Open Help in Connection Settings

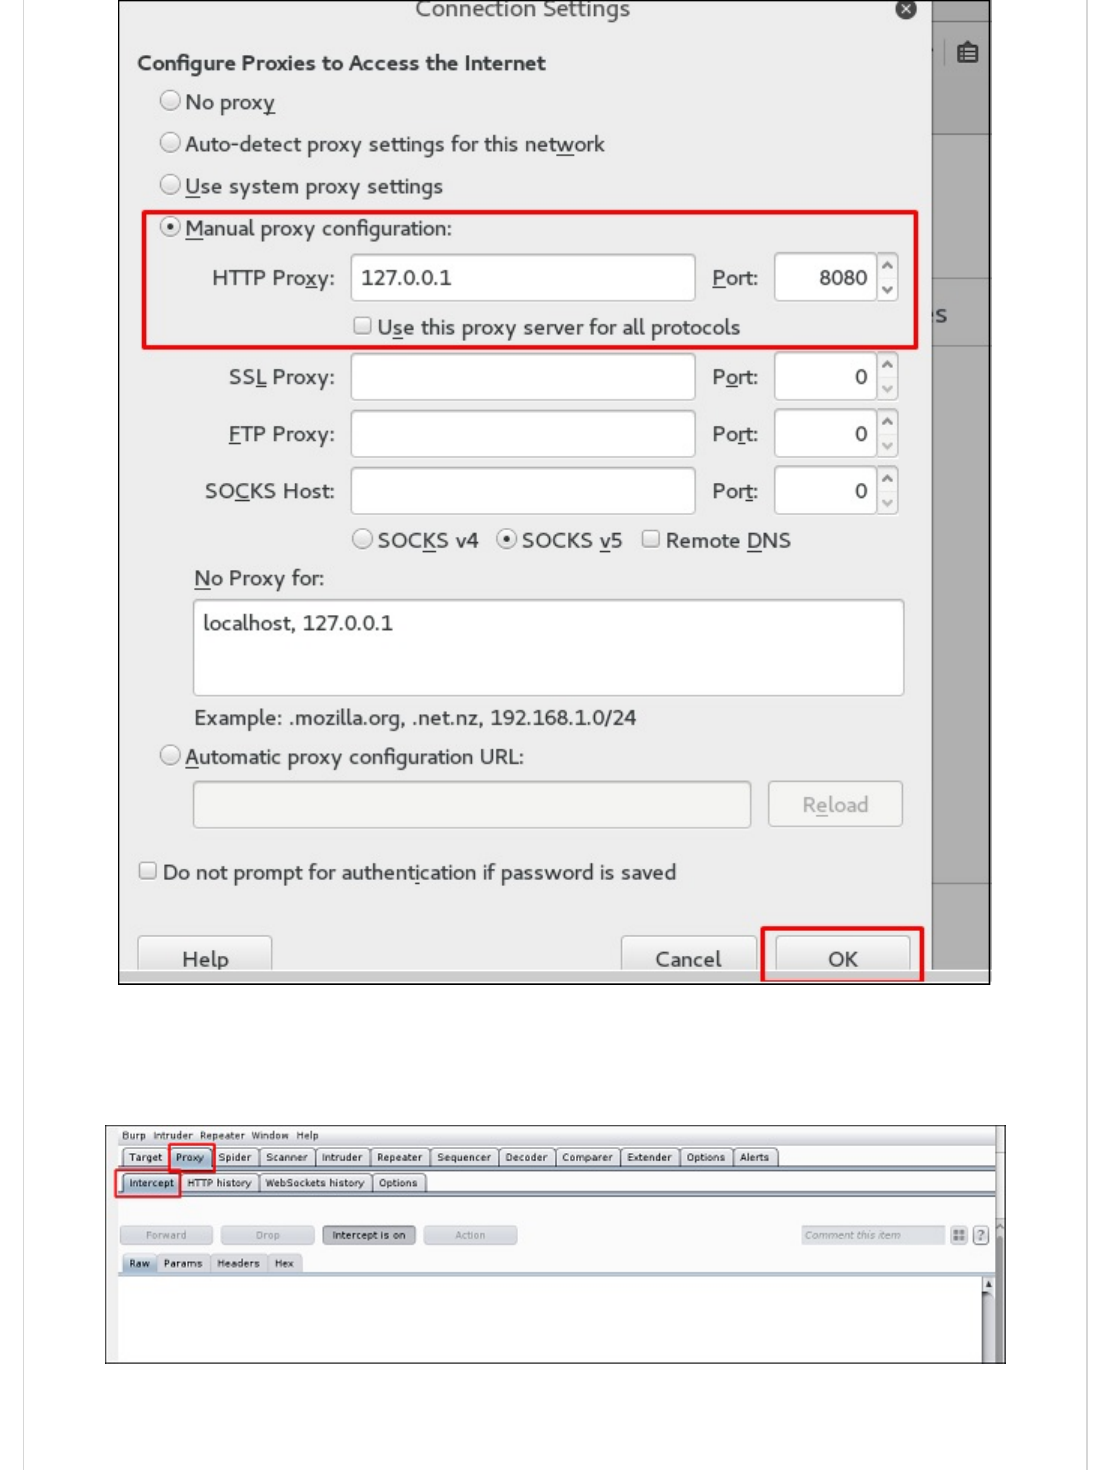205,954
